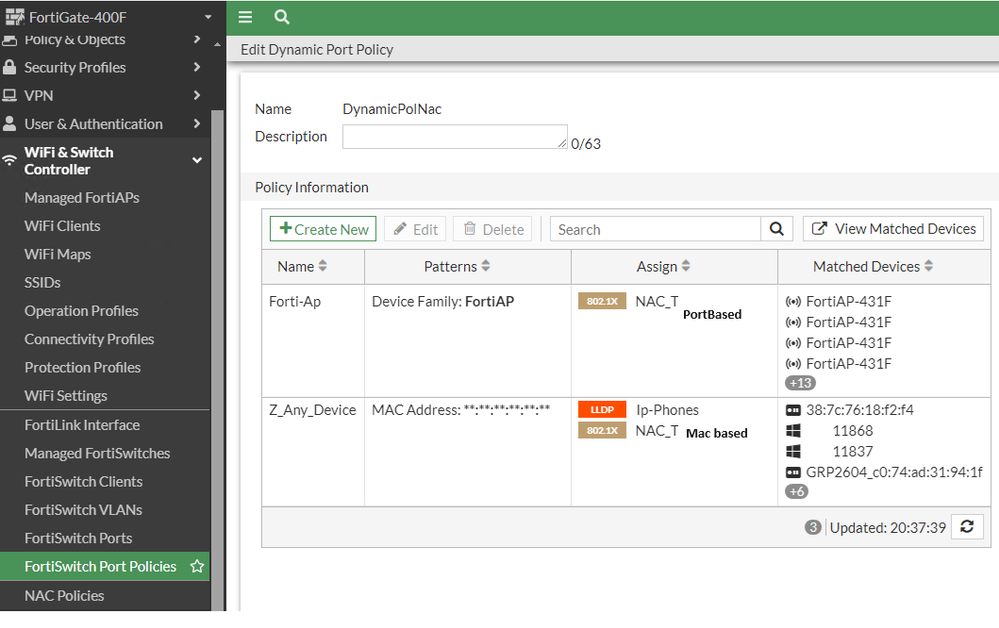Click 802.1X badge in Forti-Ap row
This screenshot has width=999, height=628.
(602, 301)
